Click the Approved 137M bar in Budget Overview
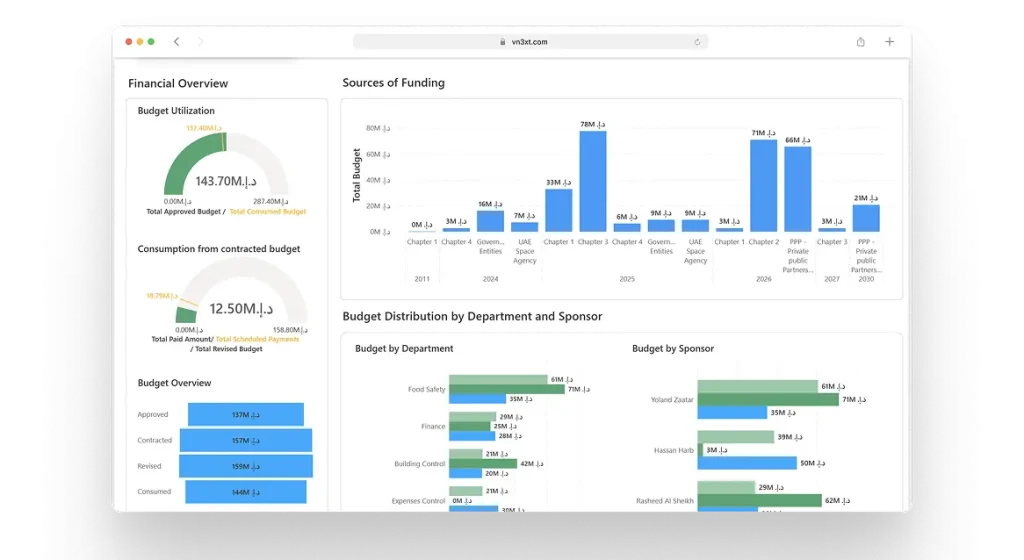 coord(245,414)
